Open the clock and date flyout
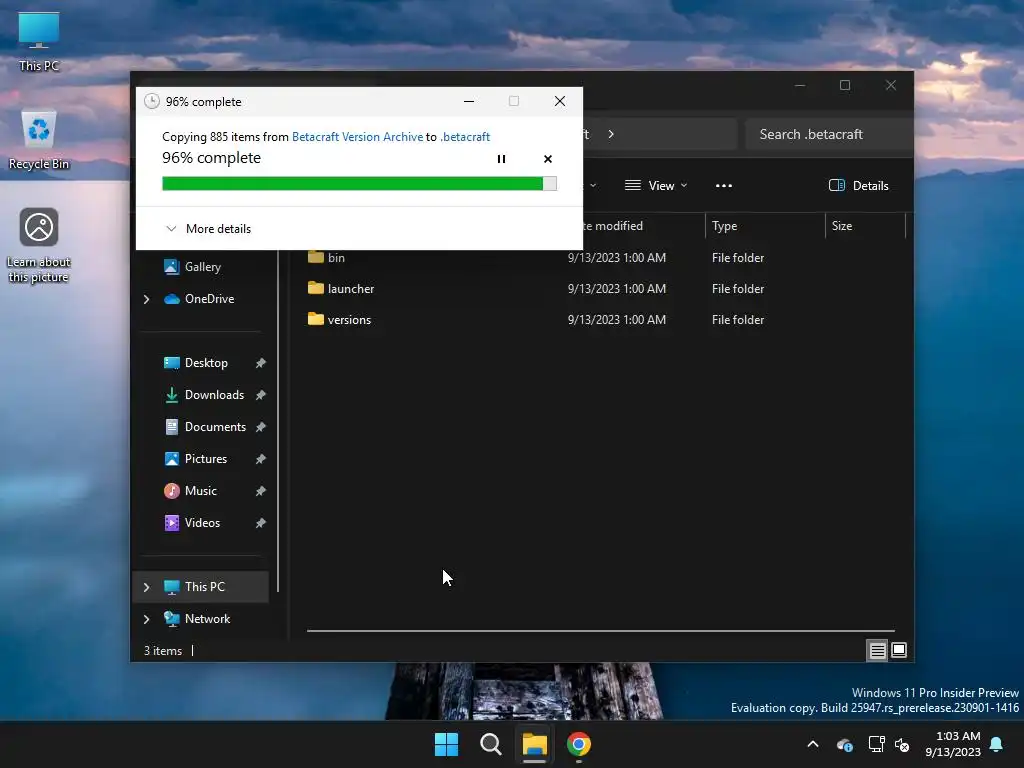The image size is (1024, 768). [x=953, y=744]
